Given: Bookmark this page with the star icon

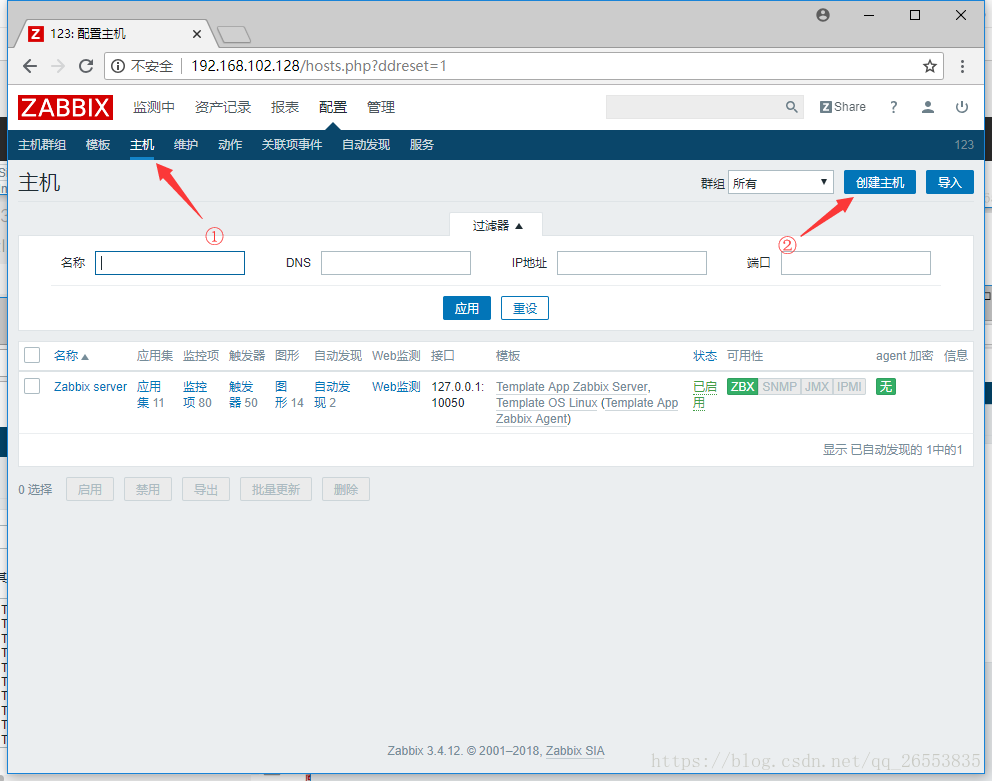Looking at the screenshot, I should 929,66.
